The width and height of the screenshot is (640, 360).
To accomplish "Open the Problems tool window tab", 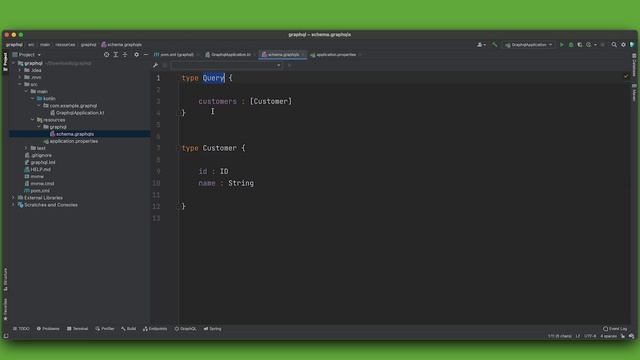I will click(x=48, y=329).
